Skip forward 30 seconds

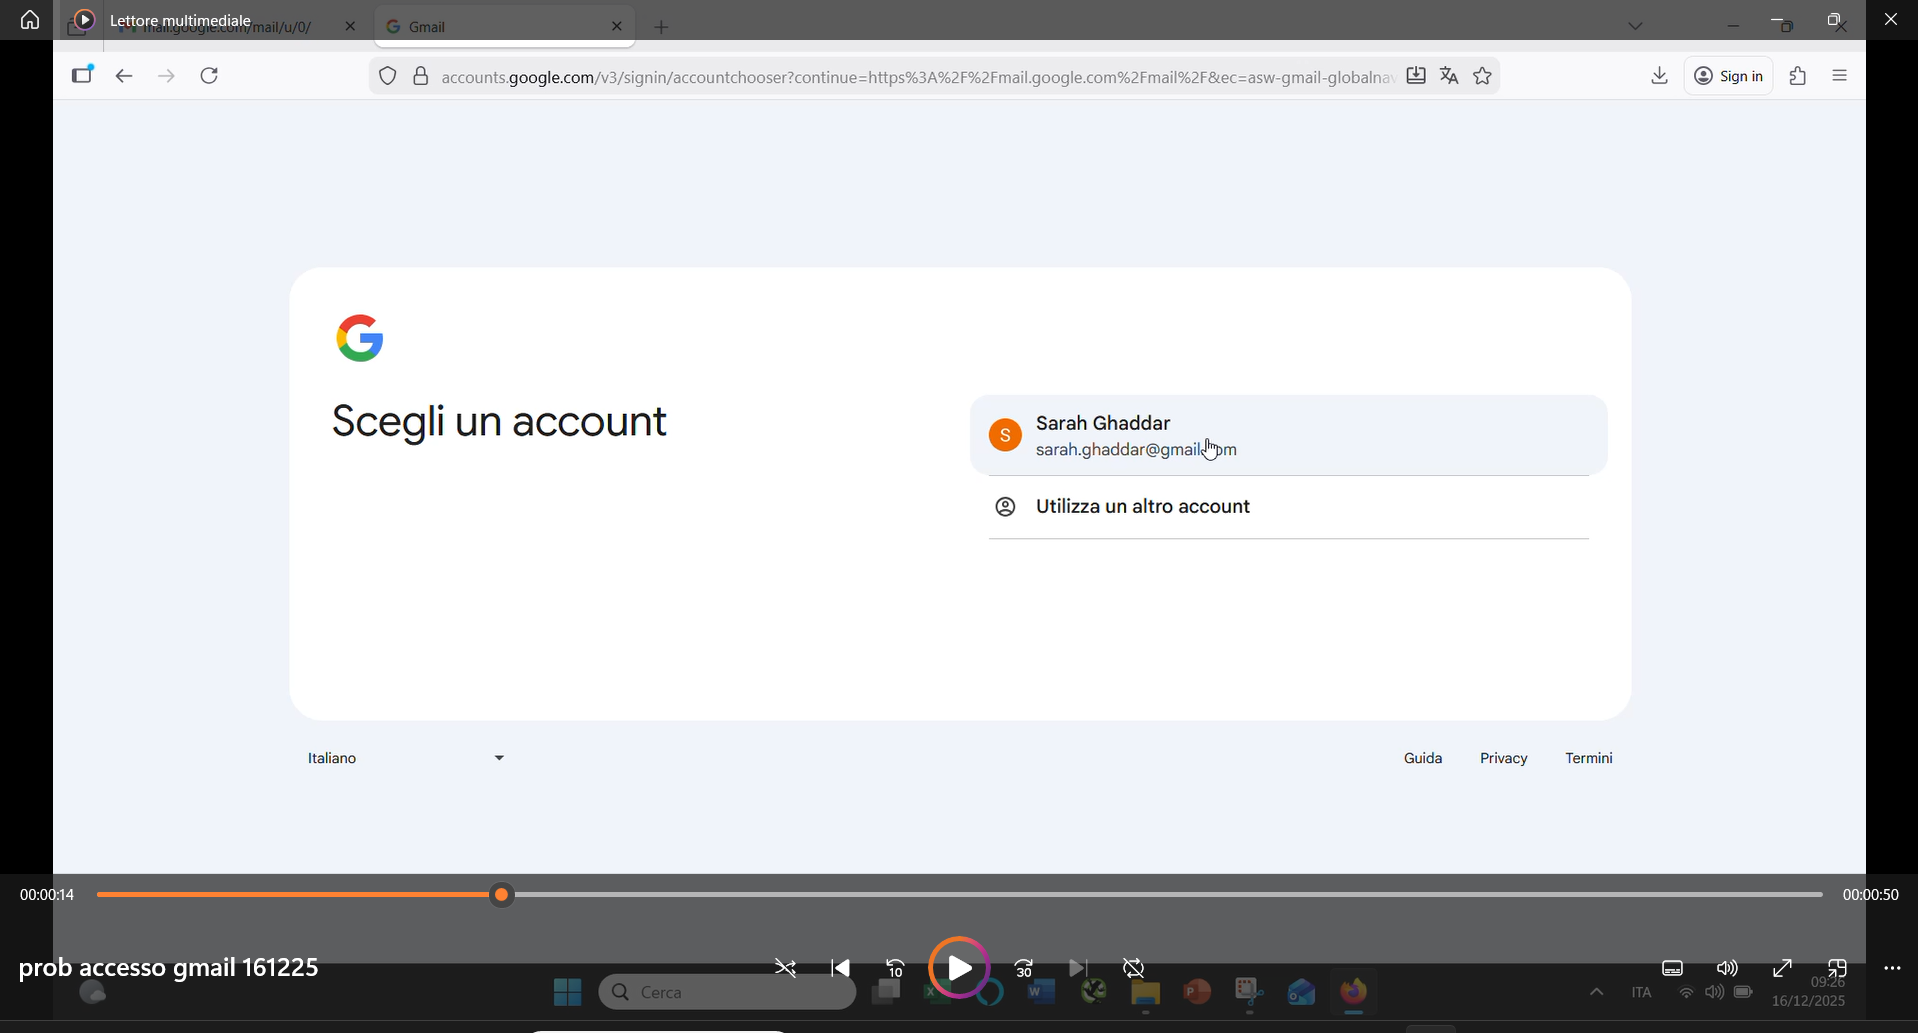(1024, 968)
